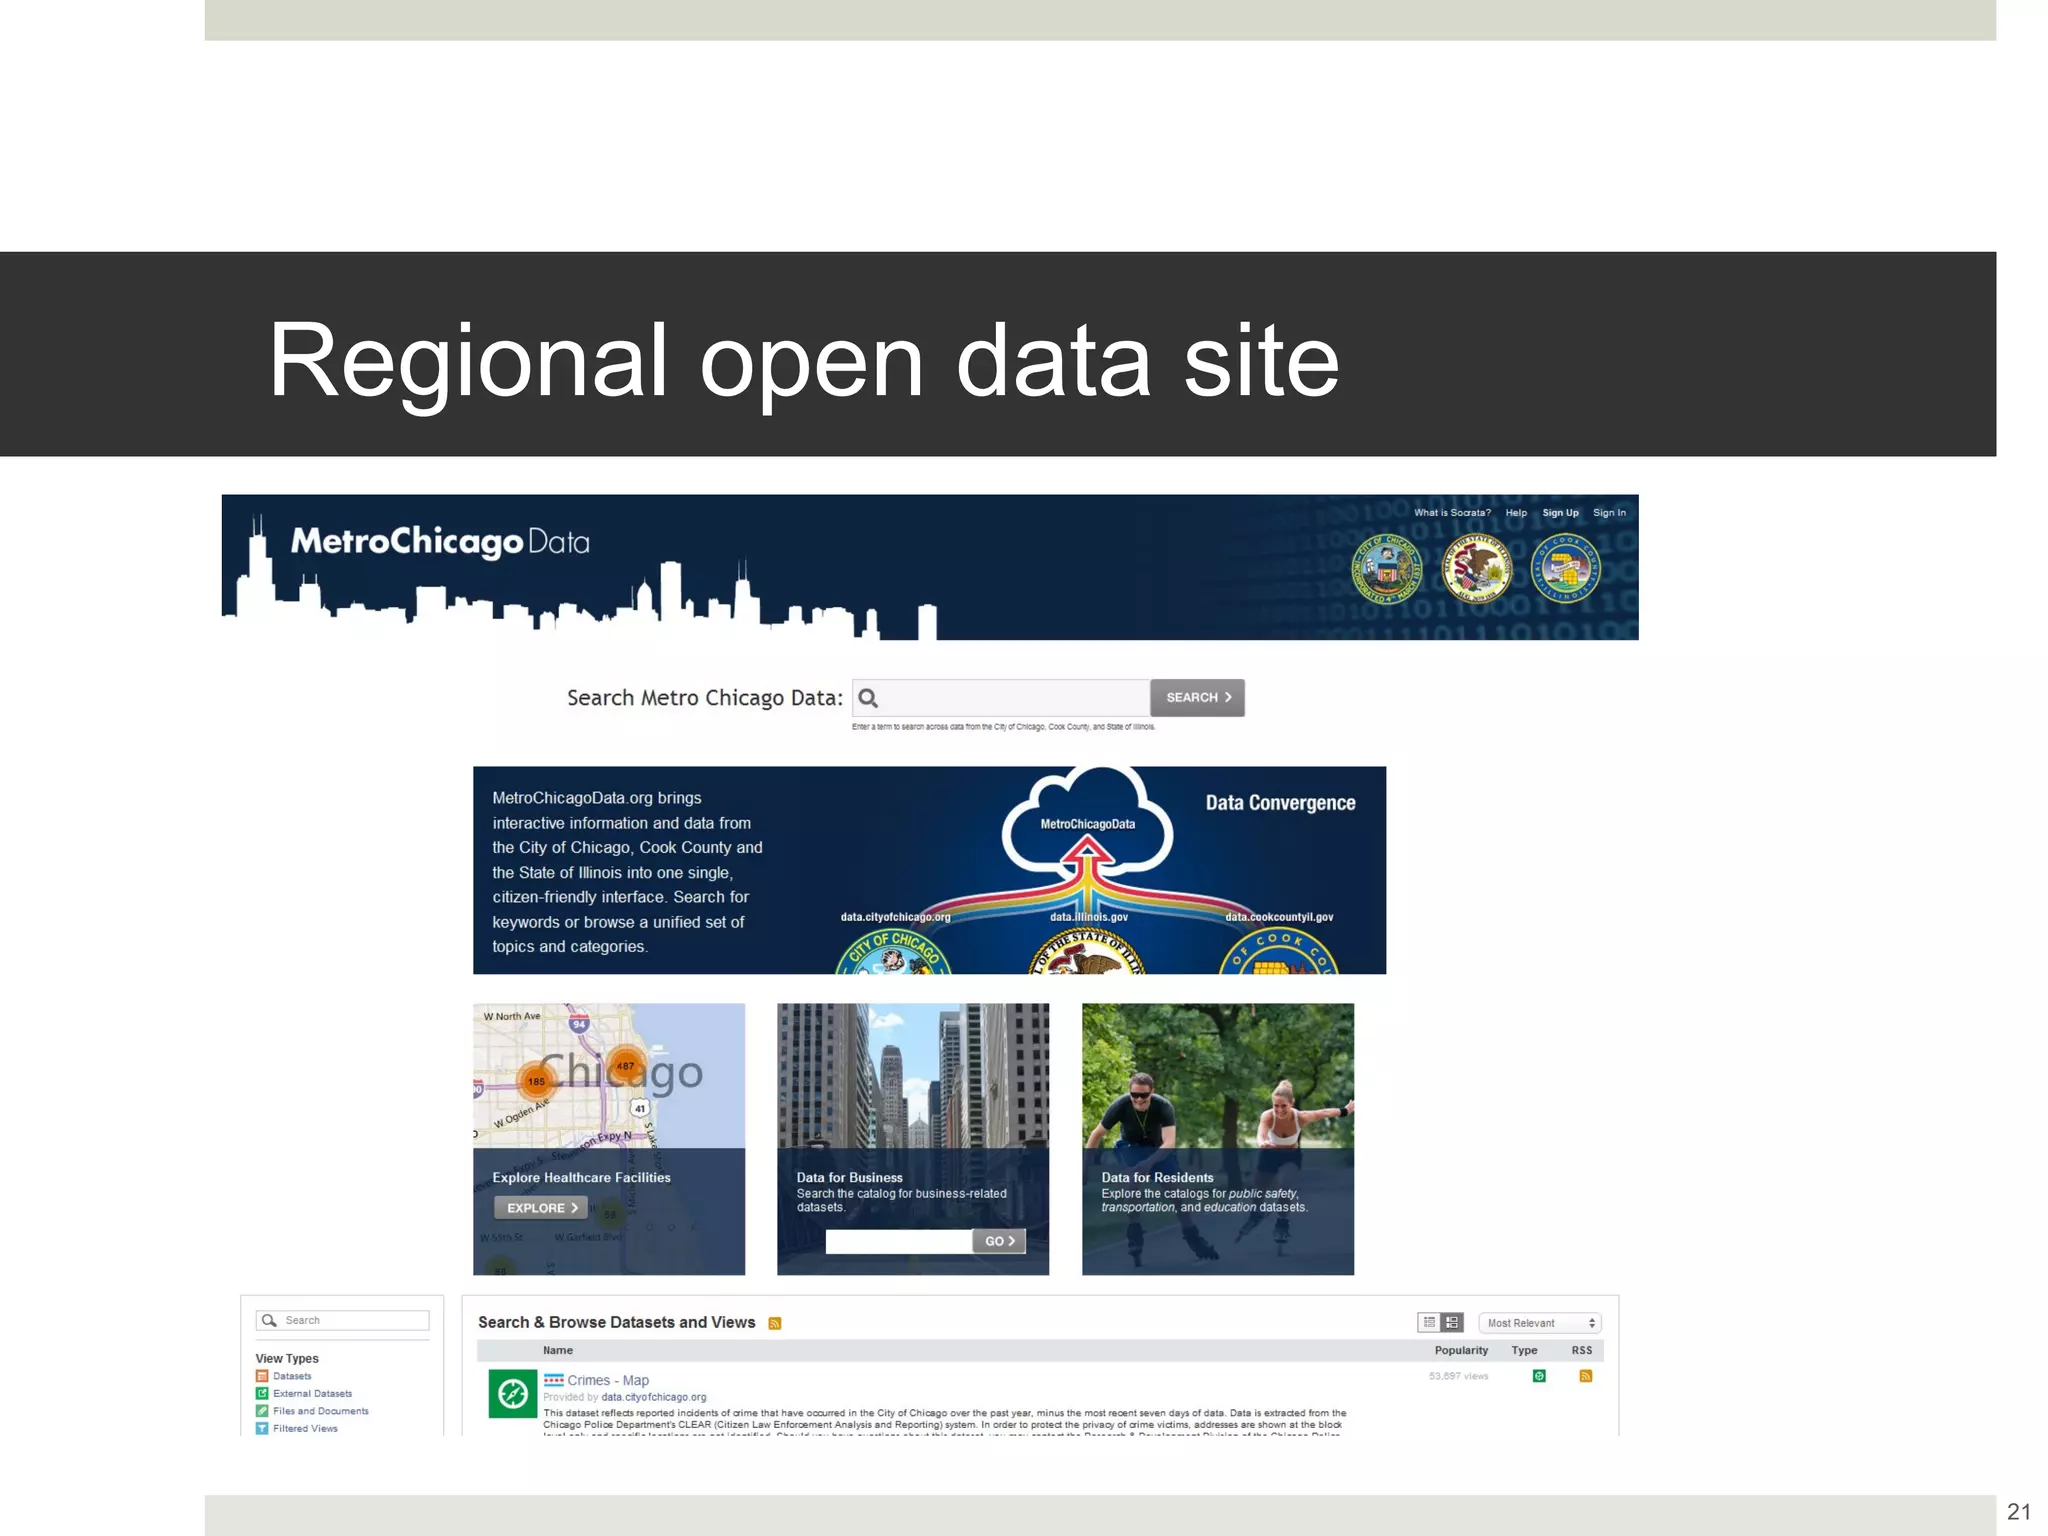Open the Data for Residents tile
Screen dimensions: 2048x1536
pyautogui.click(x=1218, y=1139)
